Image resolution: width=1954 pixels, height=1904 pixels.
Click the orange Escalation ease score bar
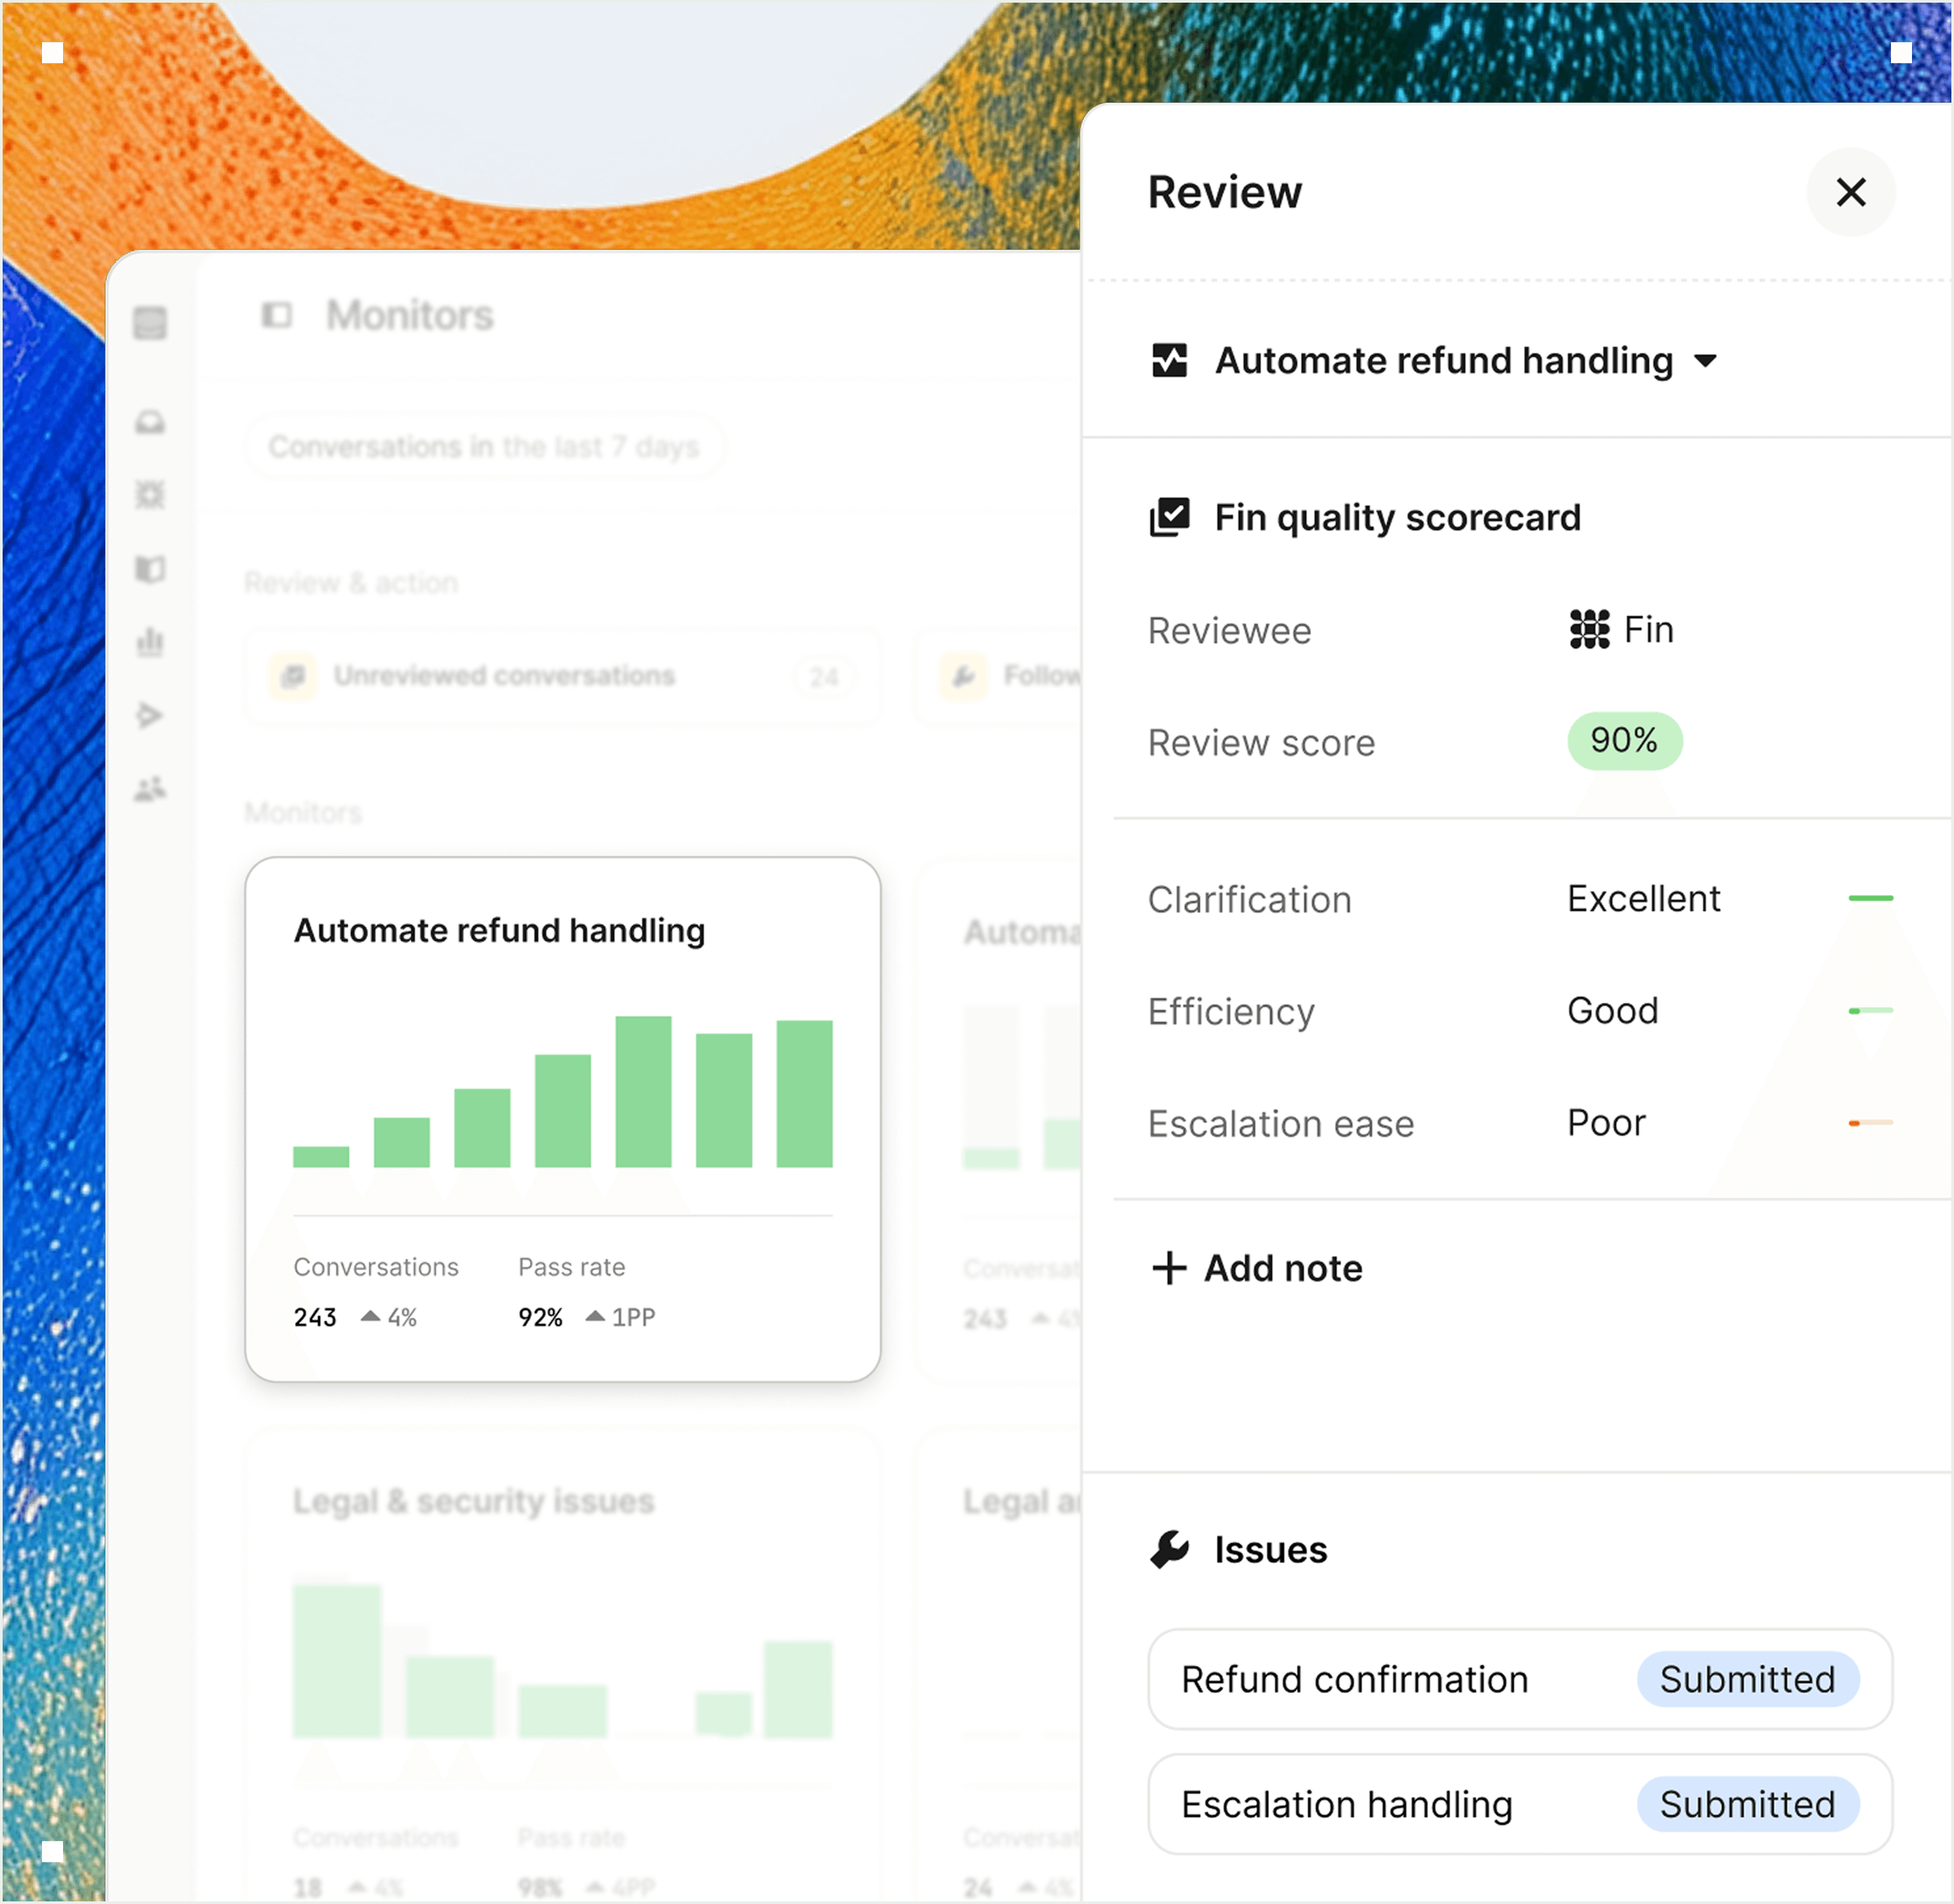coord(1870,1123)
